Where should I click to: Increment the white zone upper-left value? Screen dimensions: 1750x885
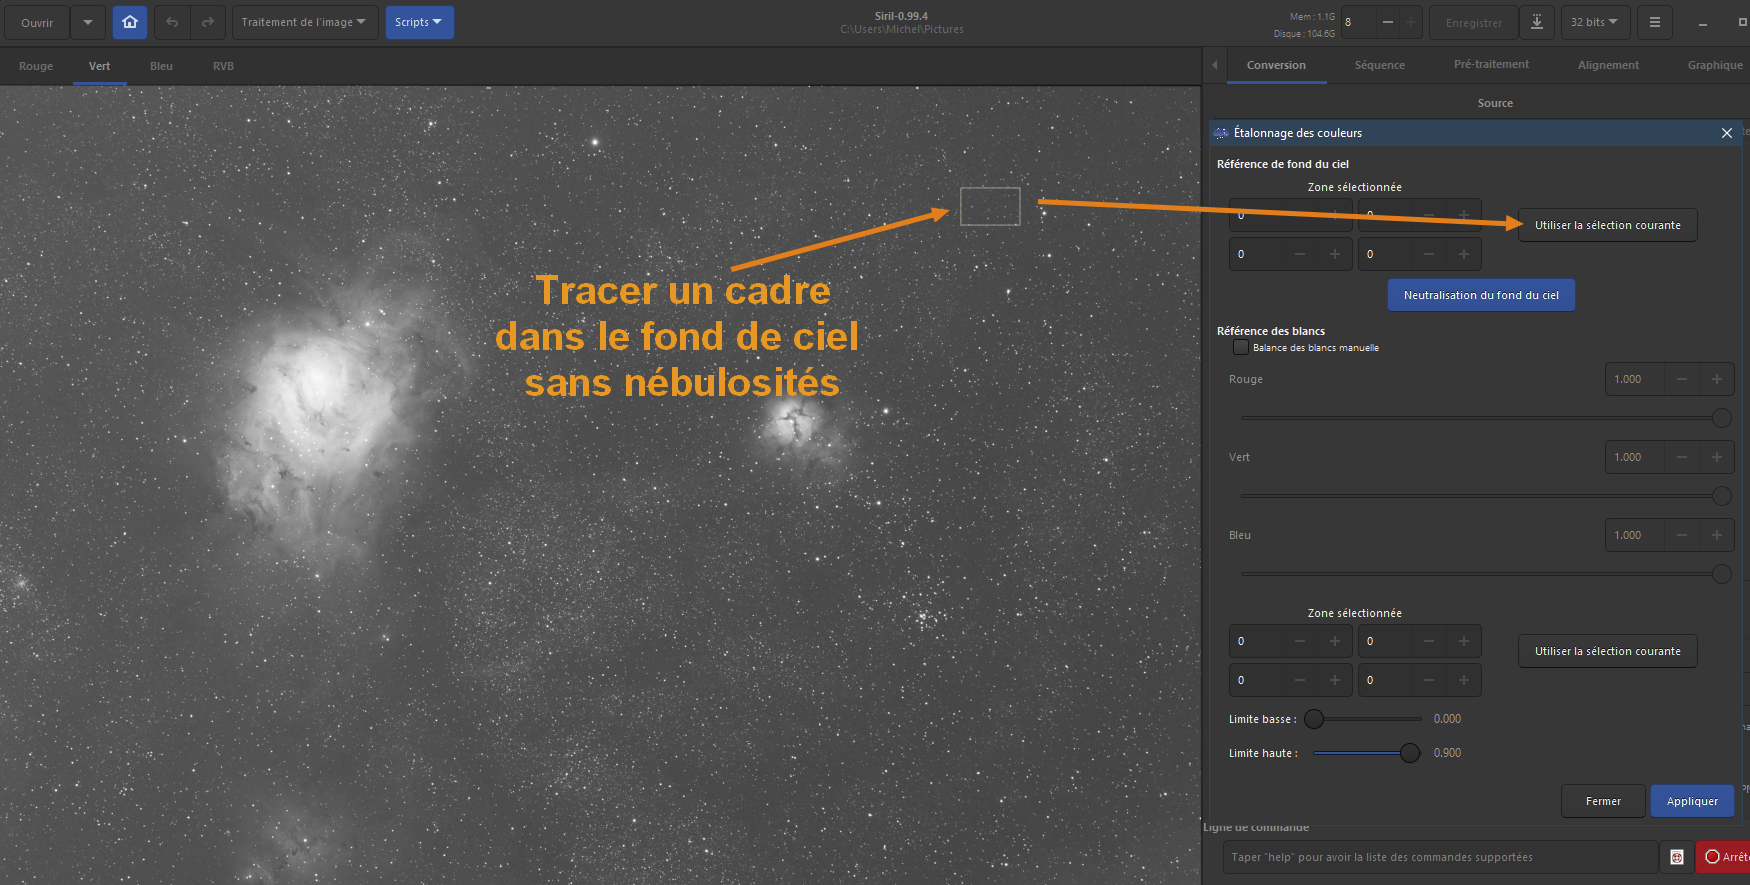[1335, 641]
